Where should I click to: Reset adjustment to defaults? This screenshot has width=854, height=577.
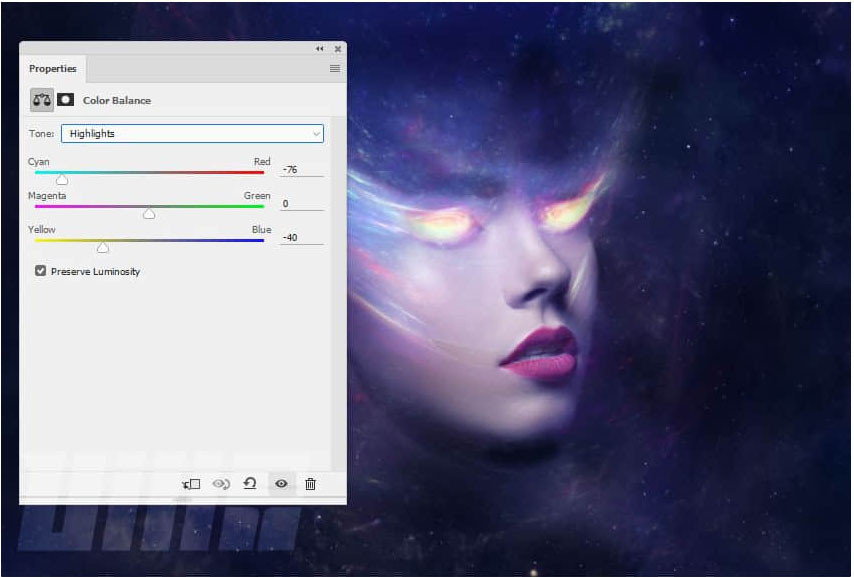(250, 483)
